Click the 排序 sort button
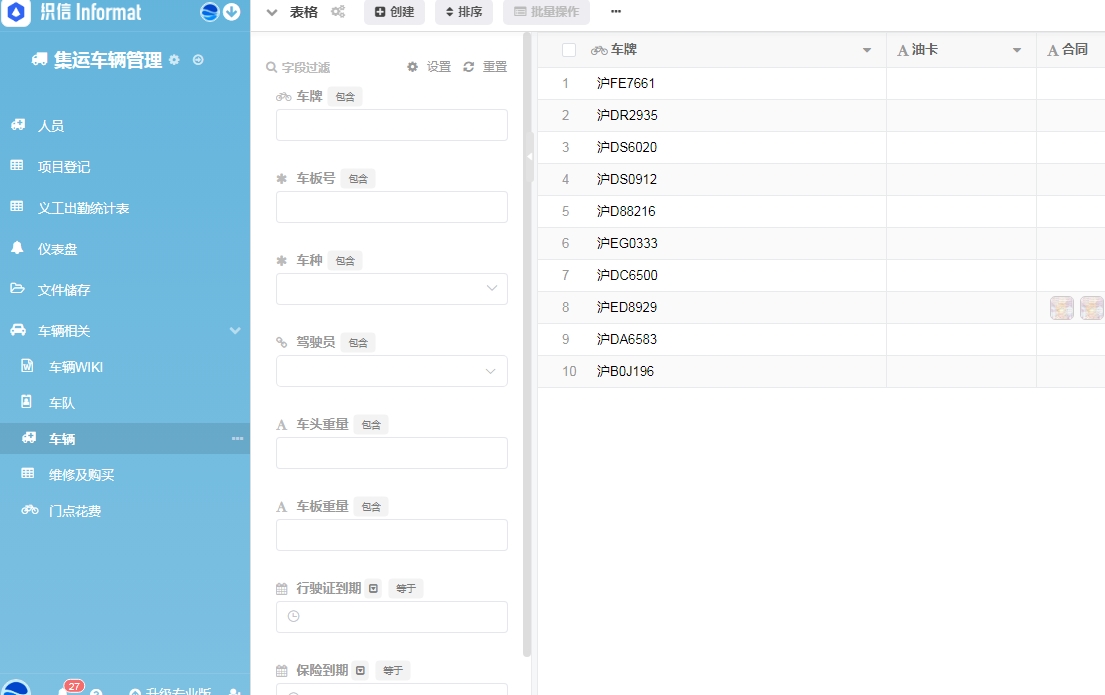Image resolution: width=1105 pixels, height=695 pixels. [x=463, y=12]
